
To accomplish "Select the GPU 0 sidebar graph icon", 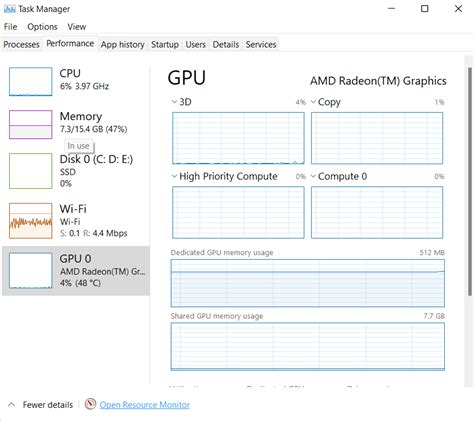I will click(x=31, y=270).
